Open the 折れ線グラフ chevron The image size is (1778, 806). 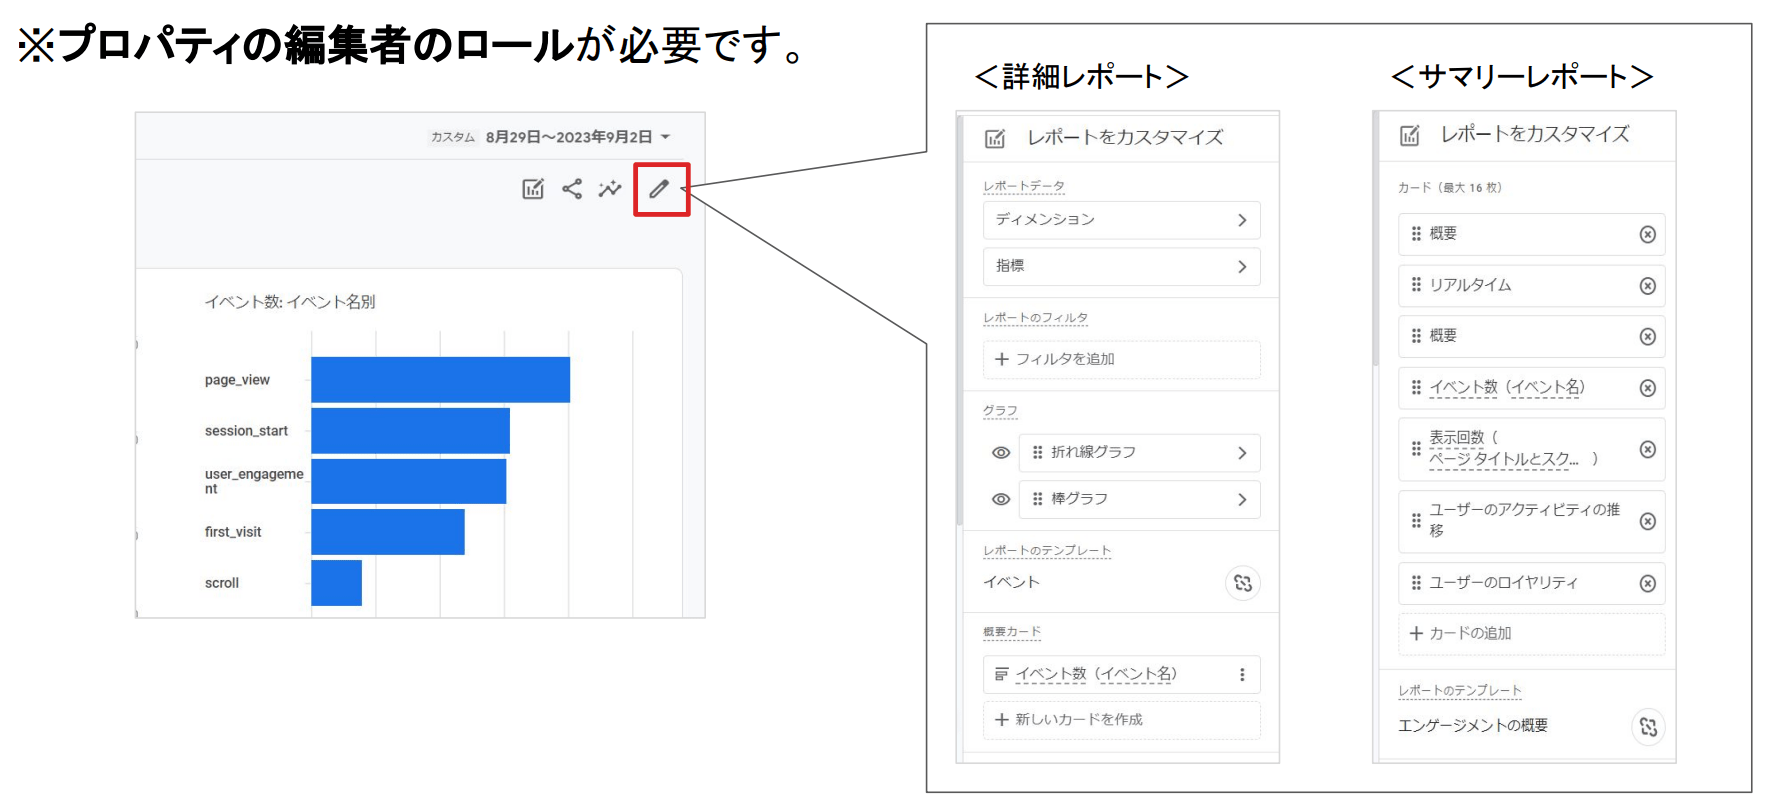point(1242,453)
